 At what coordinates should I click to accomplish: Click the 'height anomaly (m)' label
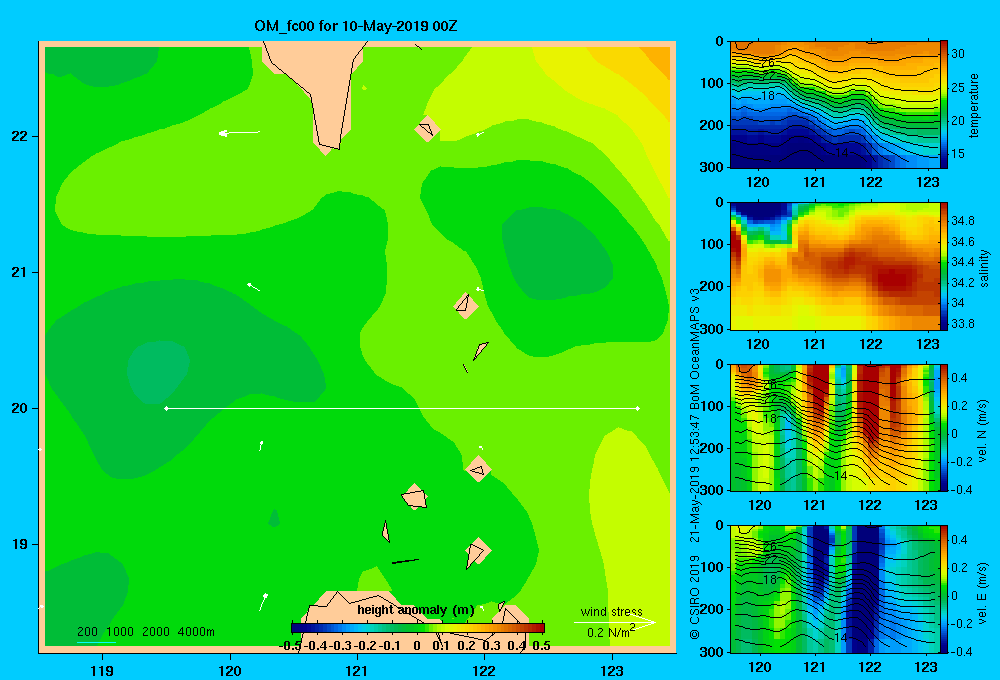pos(415,610)
